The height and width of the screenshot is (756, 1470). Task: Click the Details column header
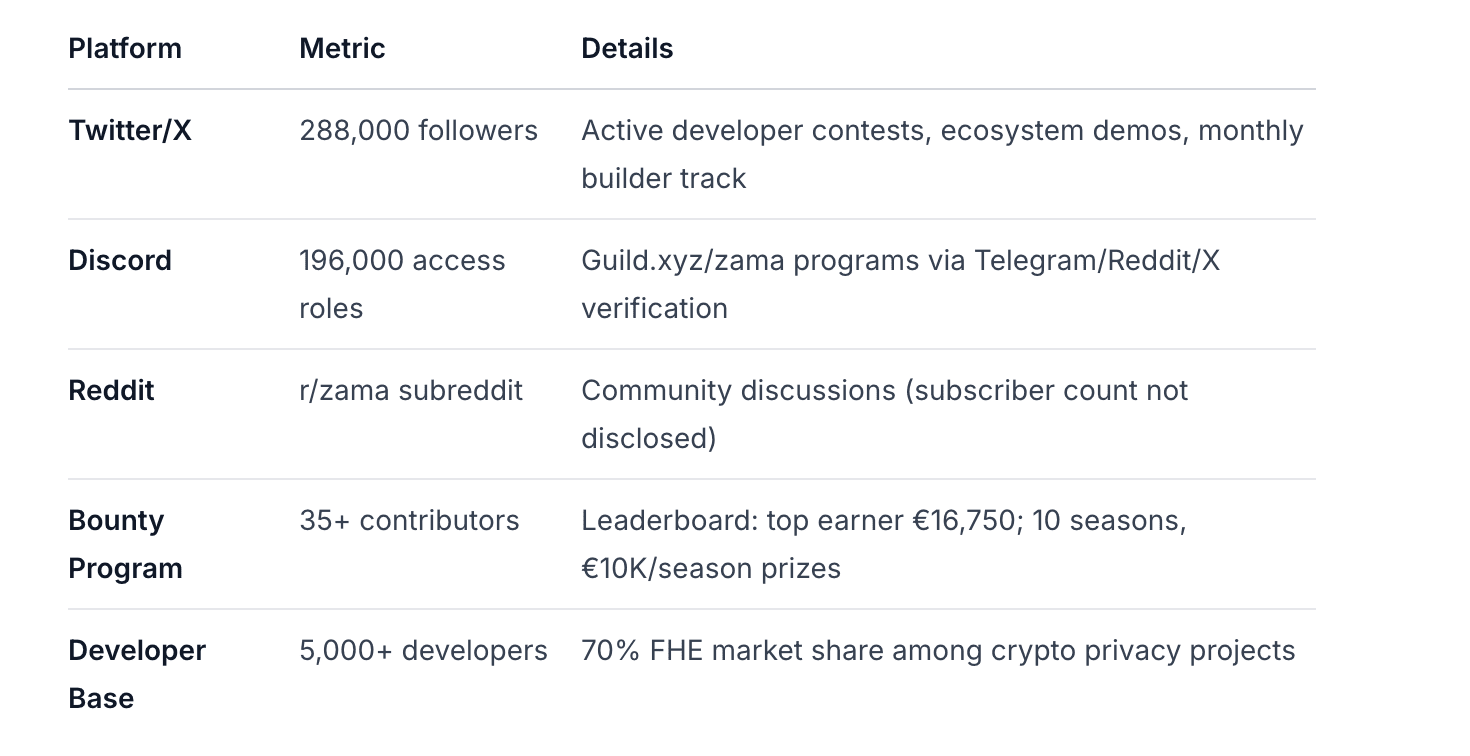(627, 48)
